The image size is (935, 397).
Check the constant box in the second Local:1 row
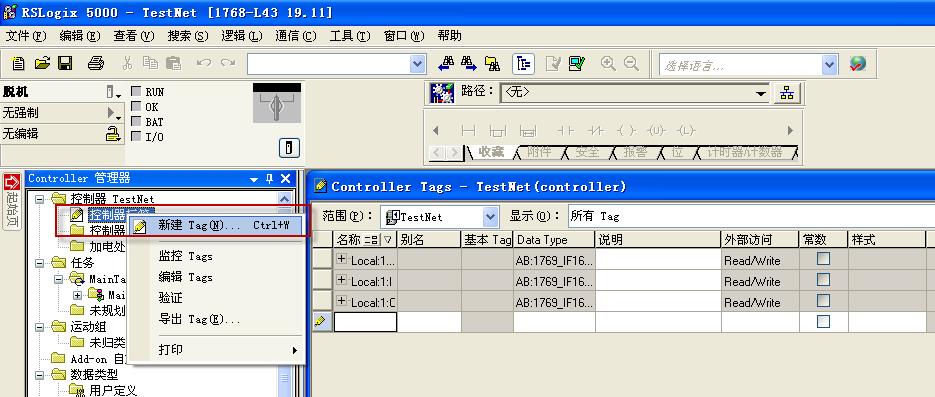(823, 280)
